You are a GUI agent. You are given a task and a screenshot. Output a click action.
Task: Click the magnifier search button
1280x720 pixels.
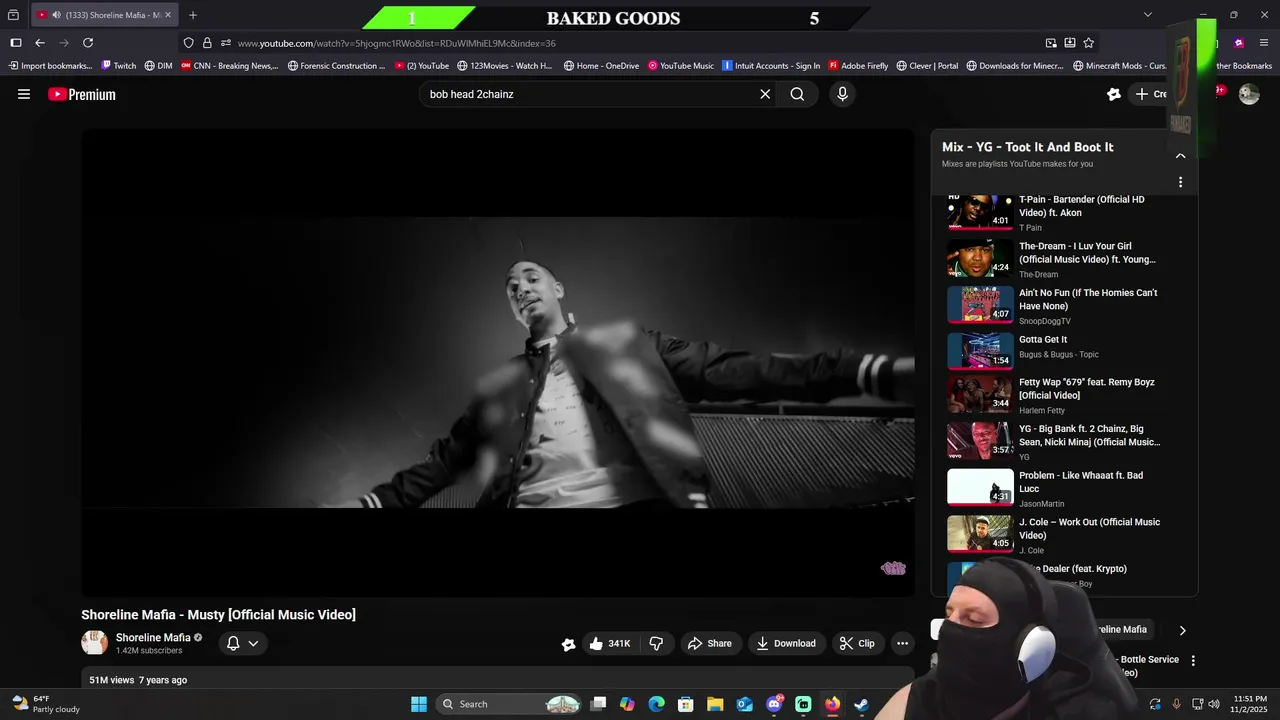coord(797,94)
